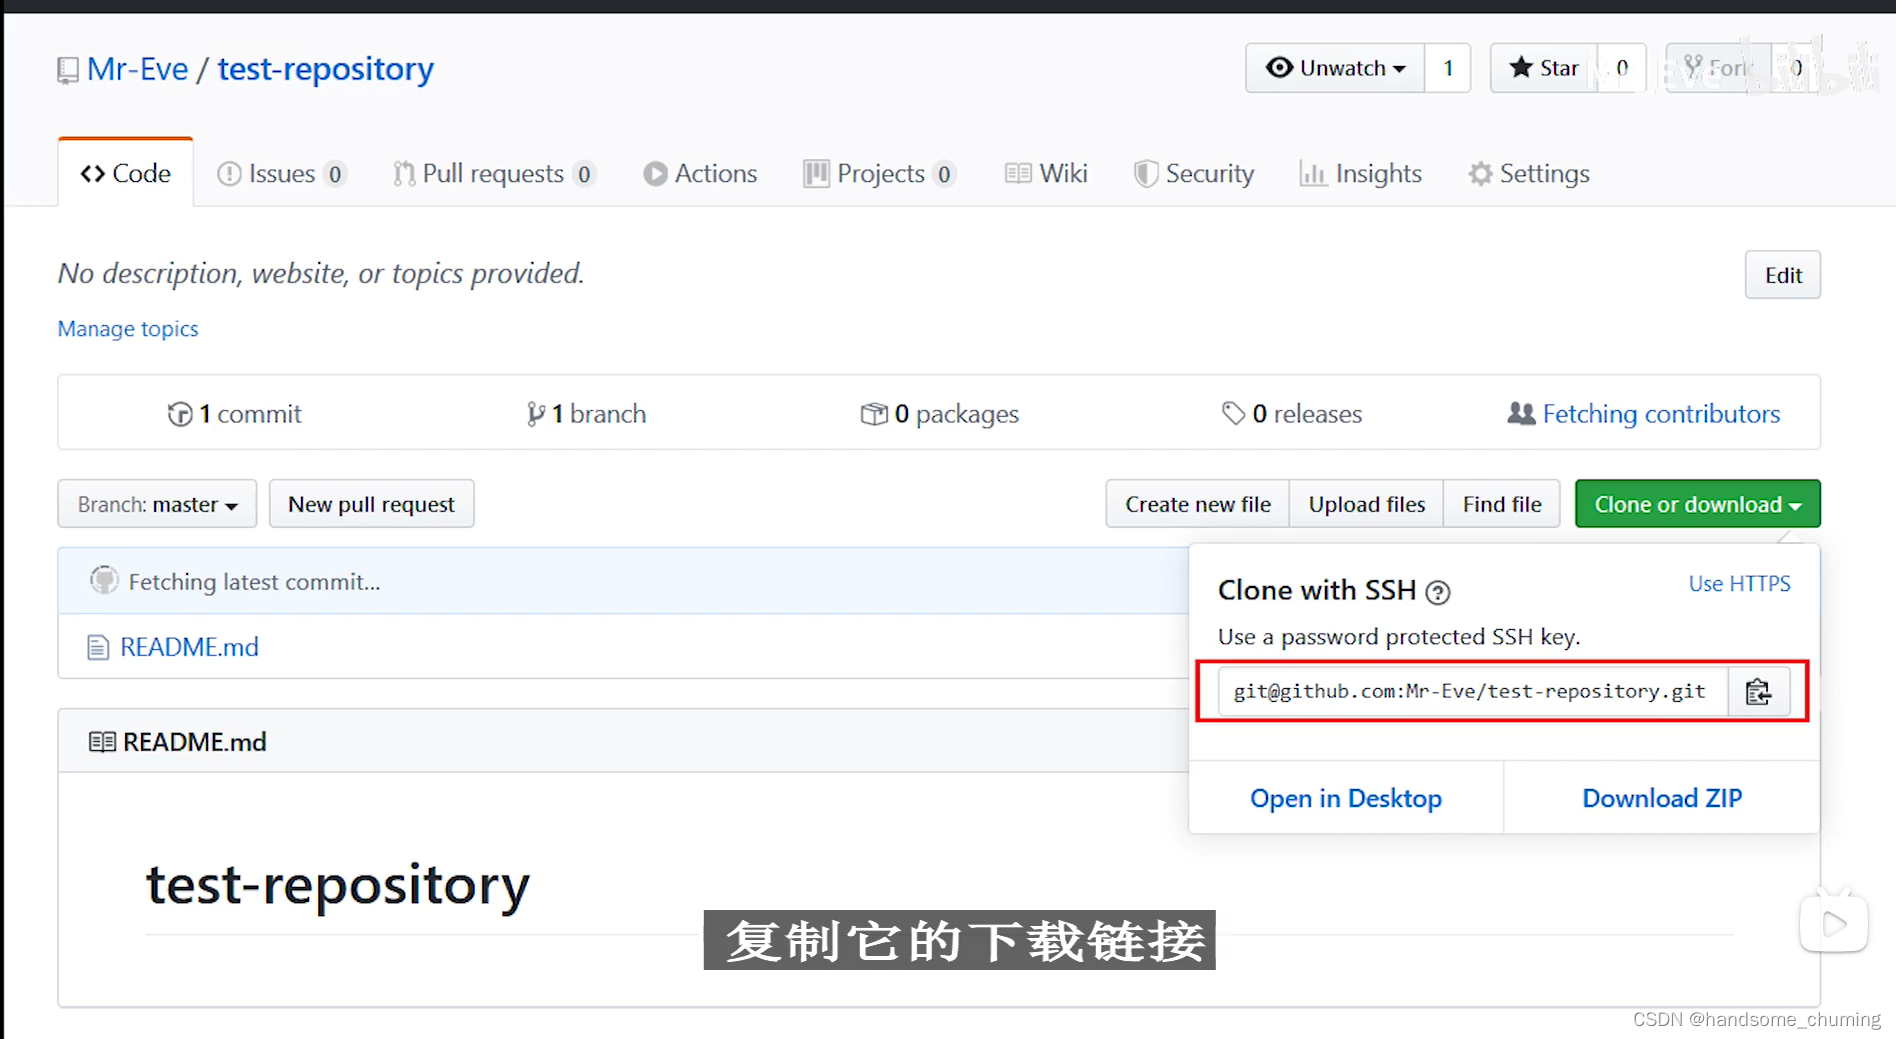Viewport: 1896px width, 1039px height.
Task: Click 'Use a password protected SSH key.' text
Action: pyautogui.click(x=1399, y=637)
